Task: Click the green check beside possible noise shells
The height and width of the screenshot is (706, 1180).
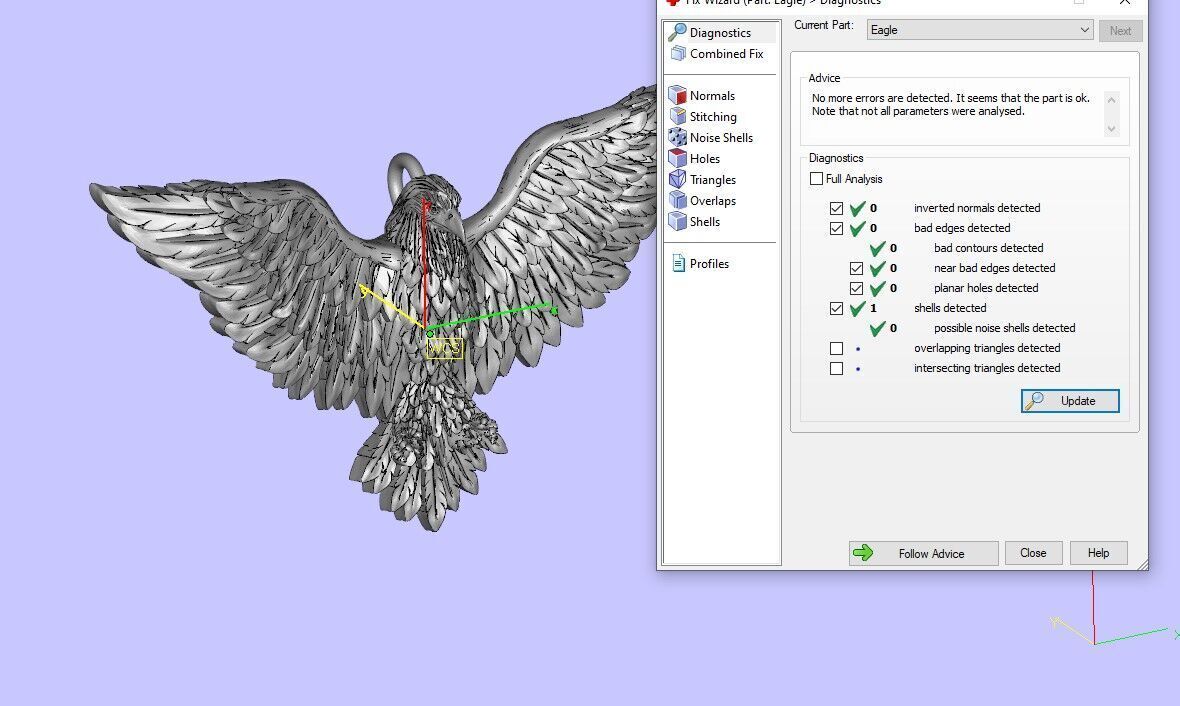Action: 877,328
